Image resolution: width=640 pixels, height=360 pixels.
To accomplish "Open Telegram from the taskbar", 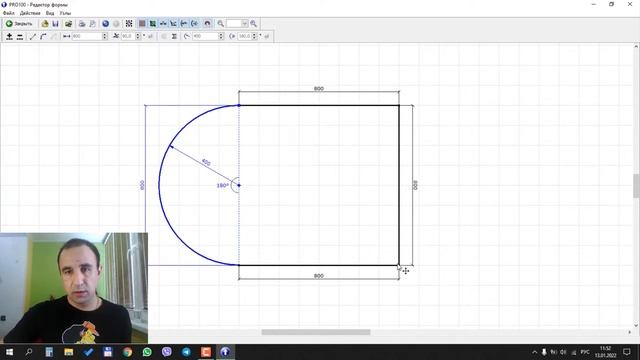I will [186, 352].
